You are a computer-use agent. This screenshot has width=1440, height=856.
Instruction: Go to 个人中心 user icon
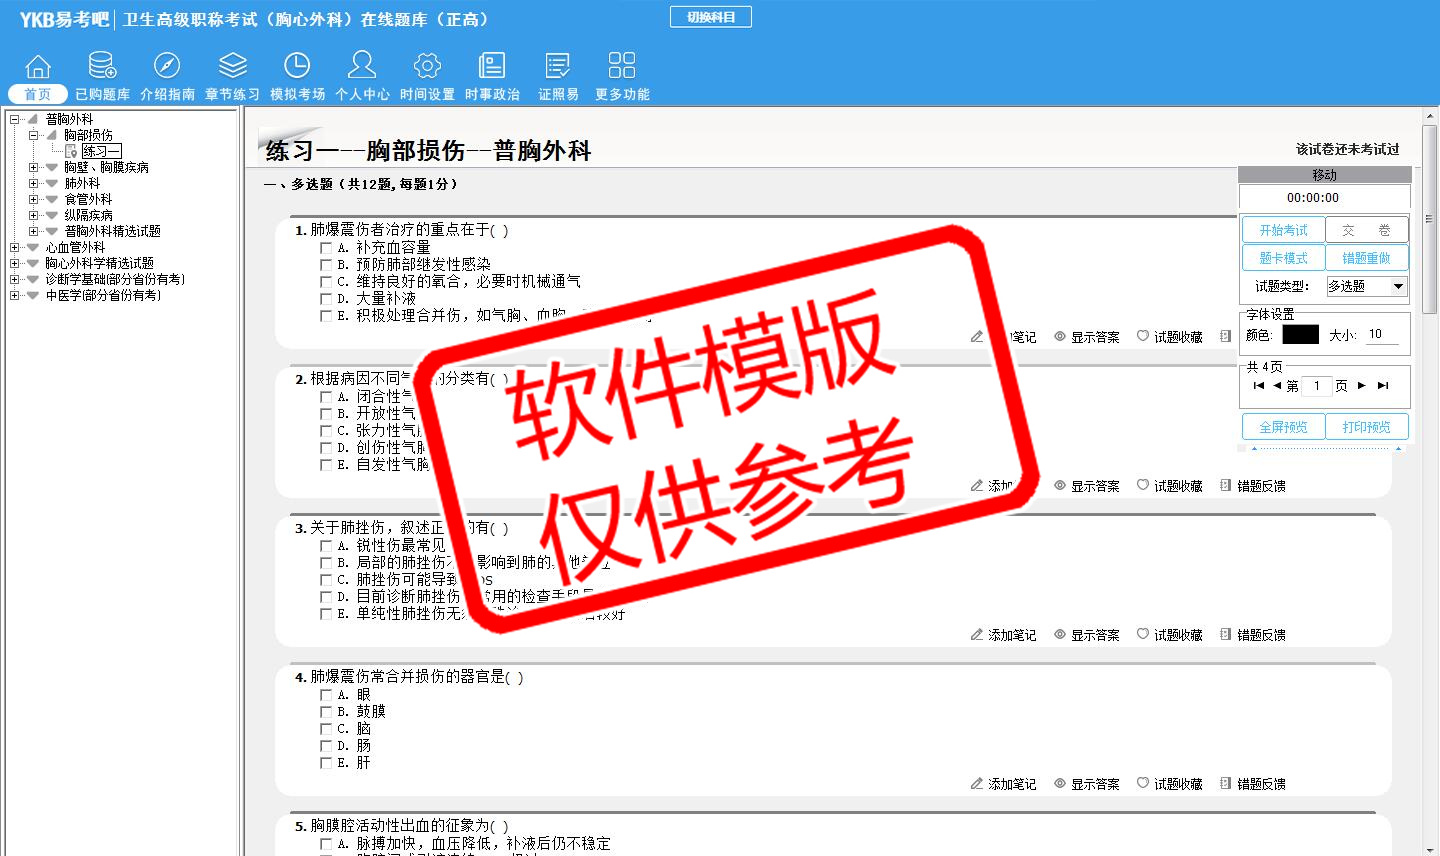(x=362, y=66)
